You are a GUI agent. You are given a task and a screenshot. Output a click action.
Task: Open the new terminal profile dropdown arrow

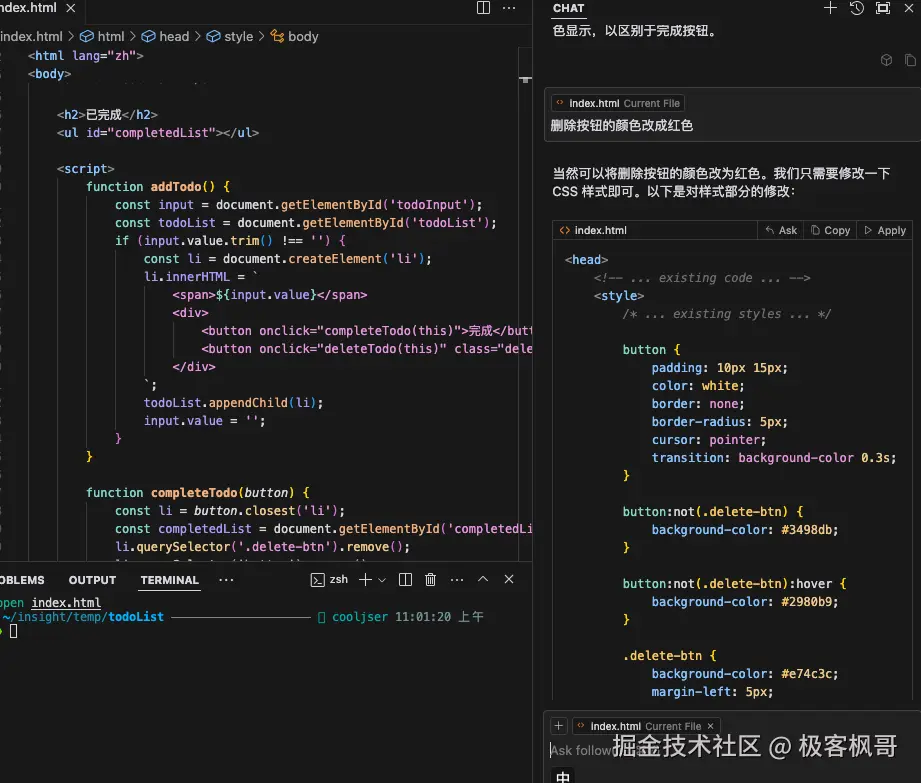click(x=382, y=580)
